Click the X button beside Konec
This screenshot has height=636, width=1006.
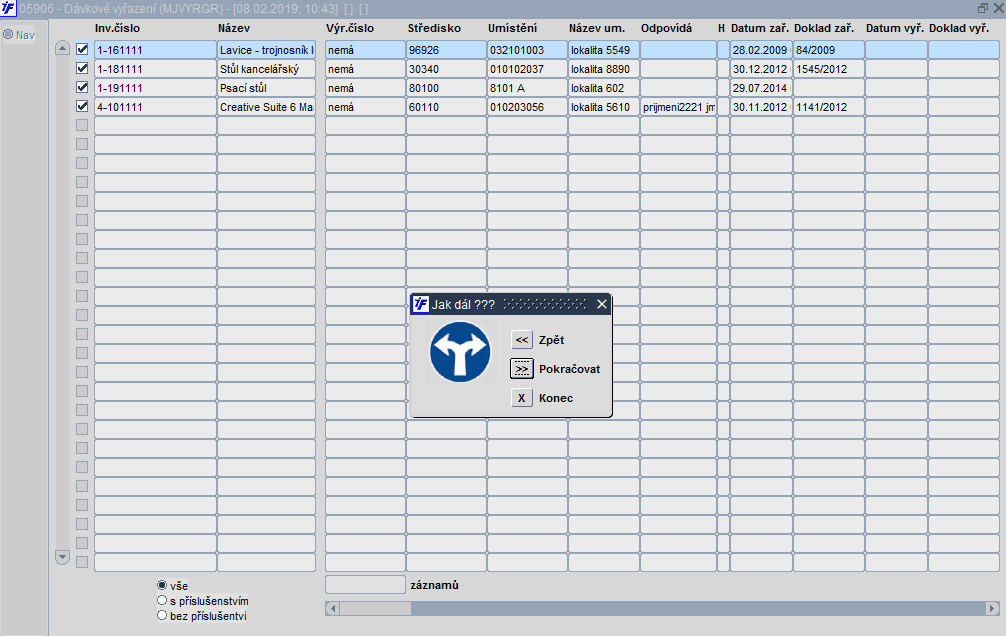[522, 398]
